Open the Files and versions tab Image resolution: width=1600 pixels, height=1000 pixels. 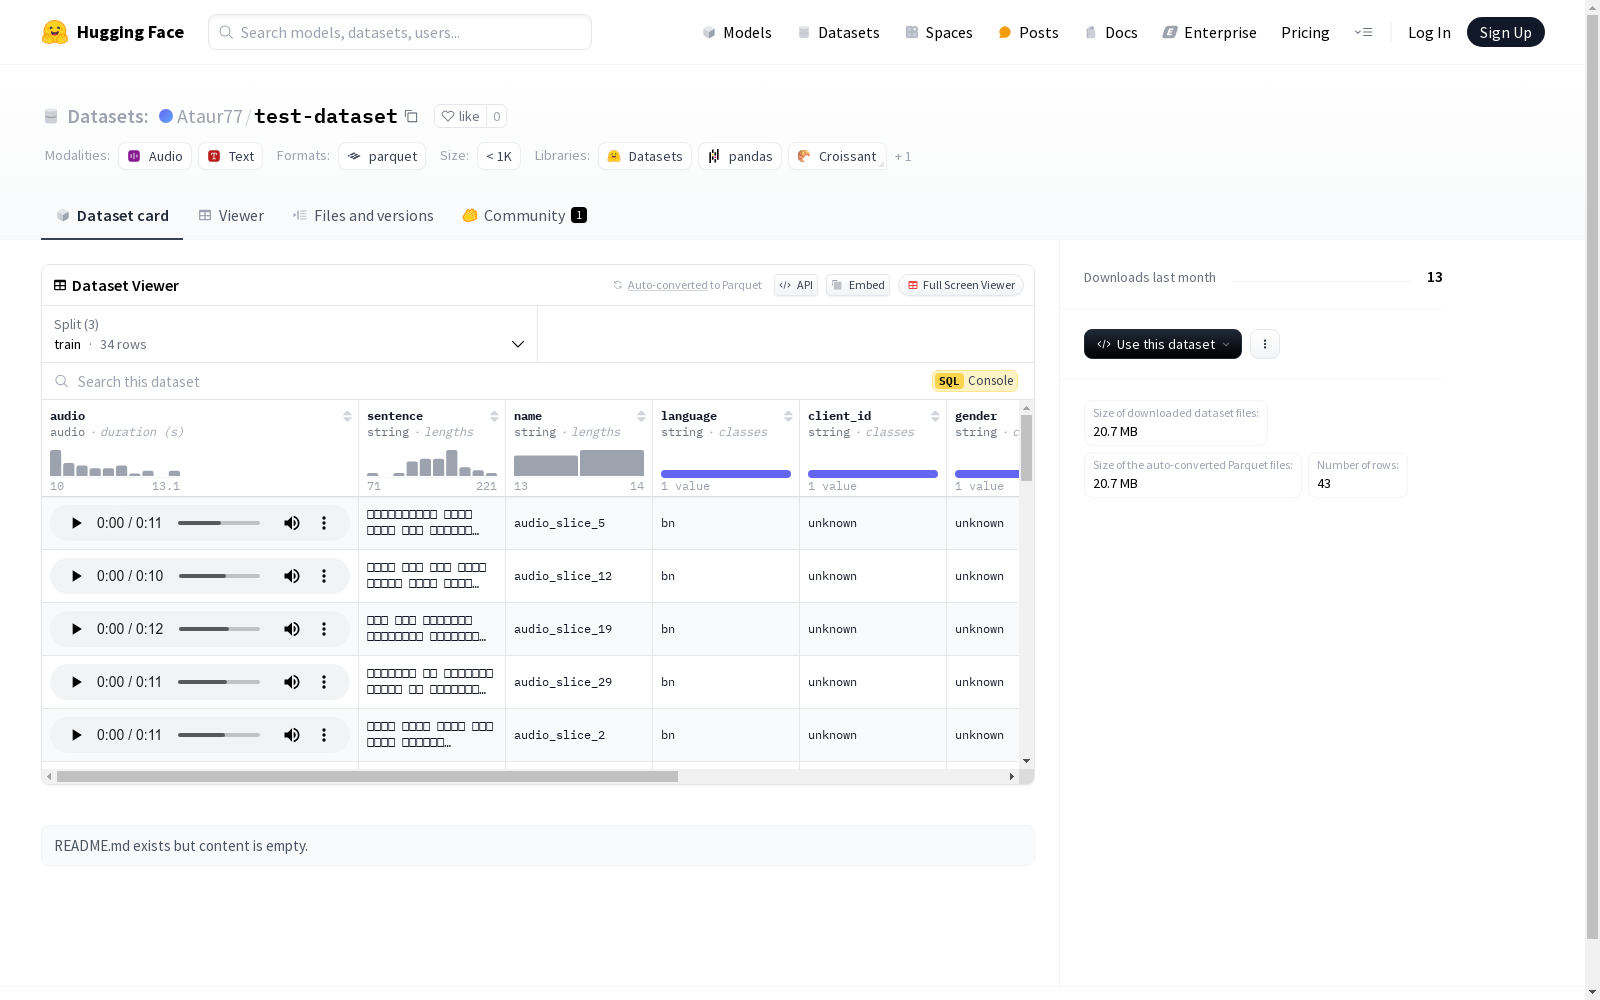363,216
